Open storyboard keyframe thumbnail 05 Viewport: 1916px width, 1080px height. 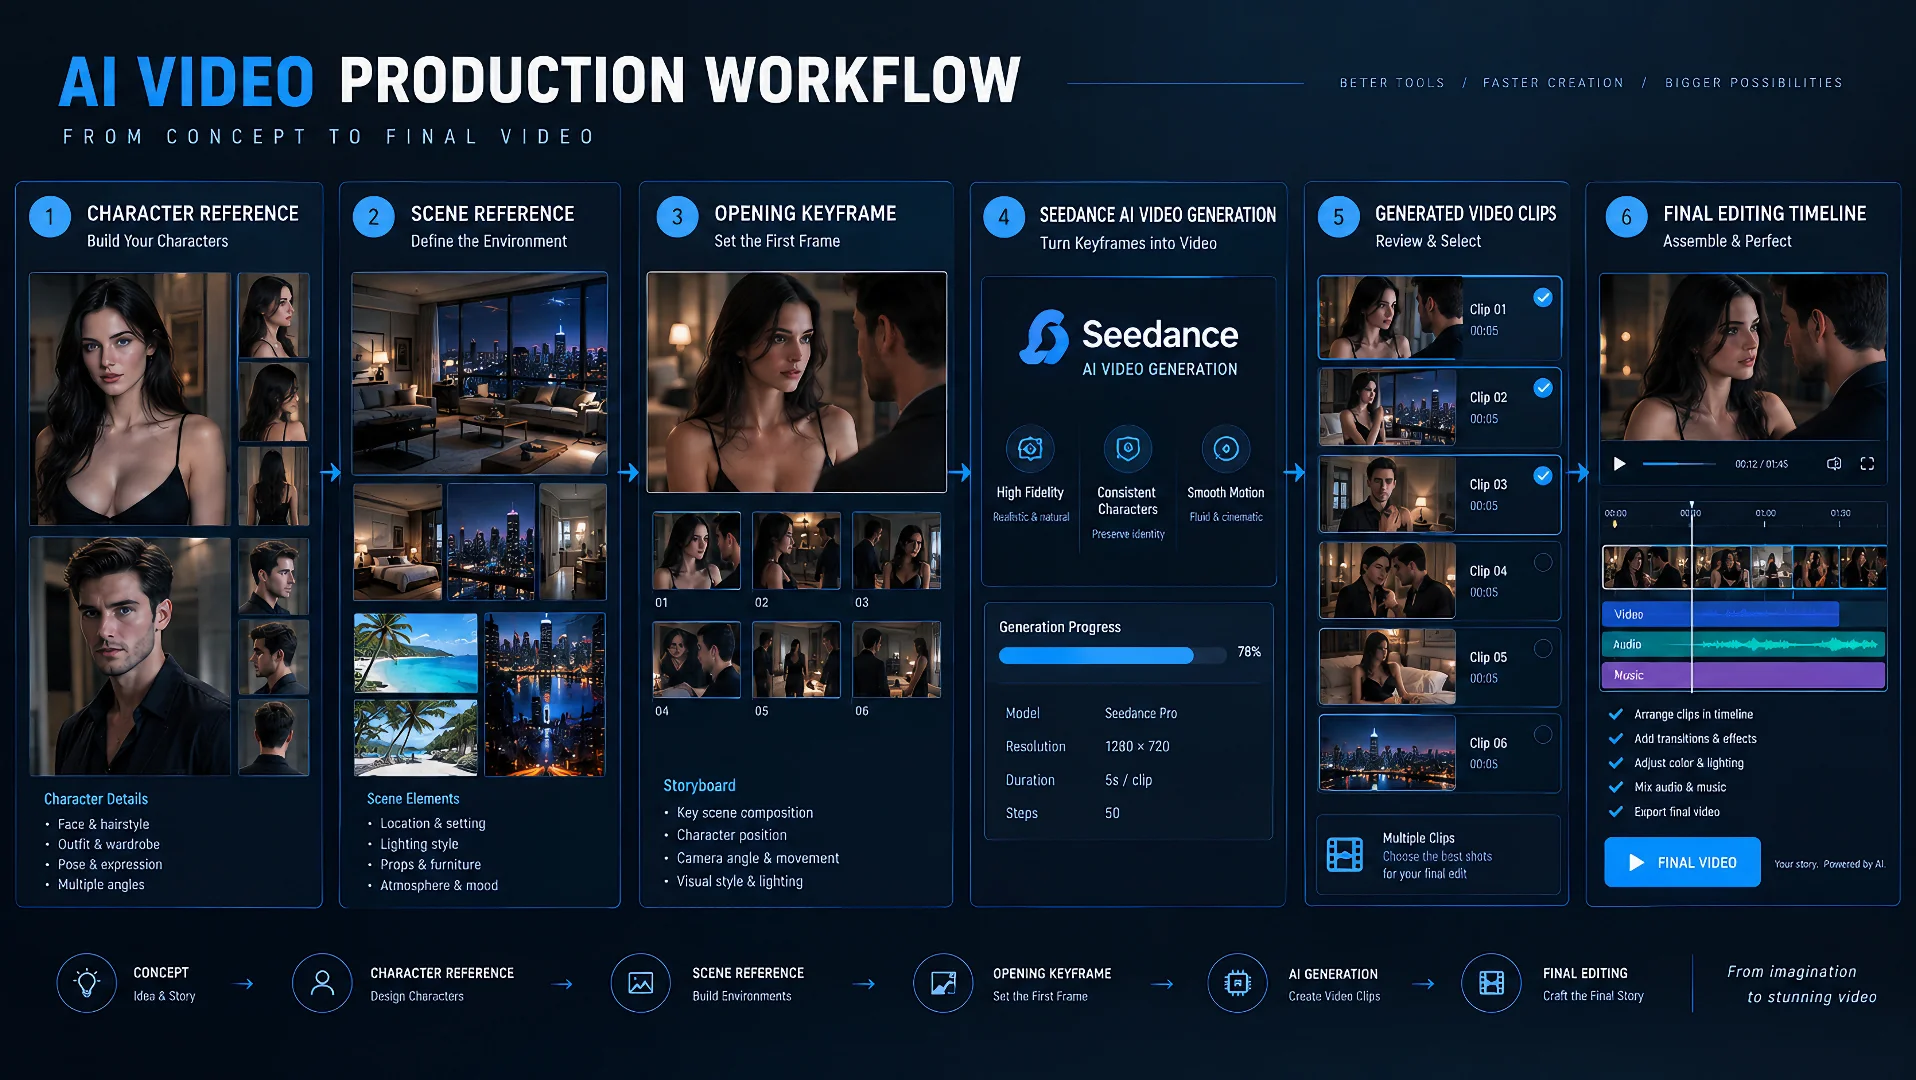point(796,659)
